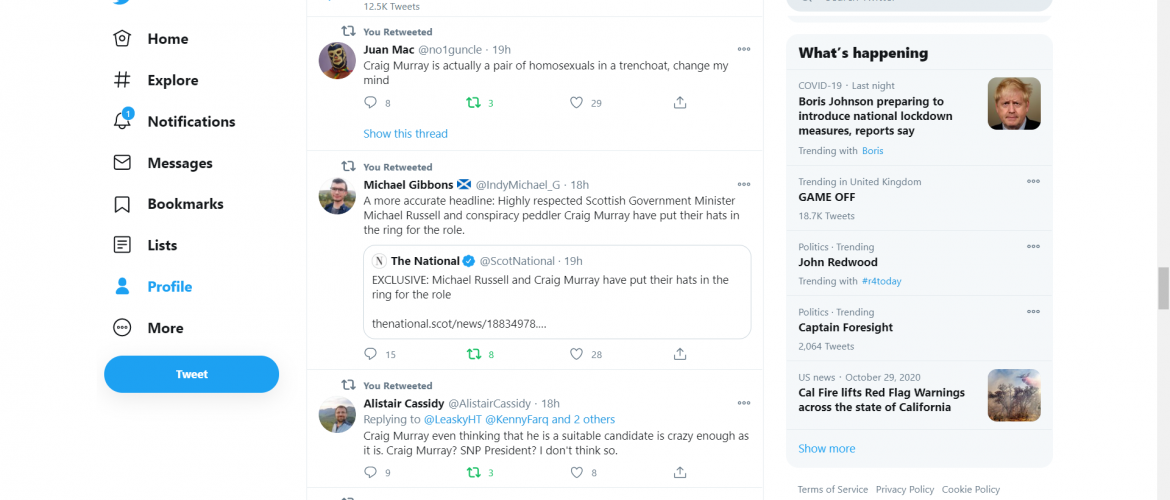Click the page vertical scrollbar thumb
This screenshot has height=500, width=1170.
tap(1163, 288)
